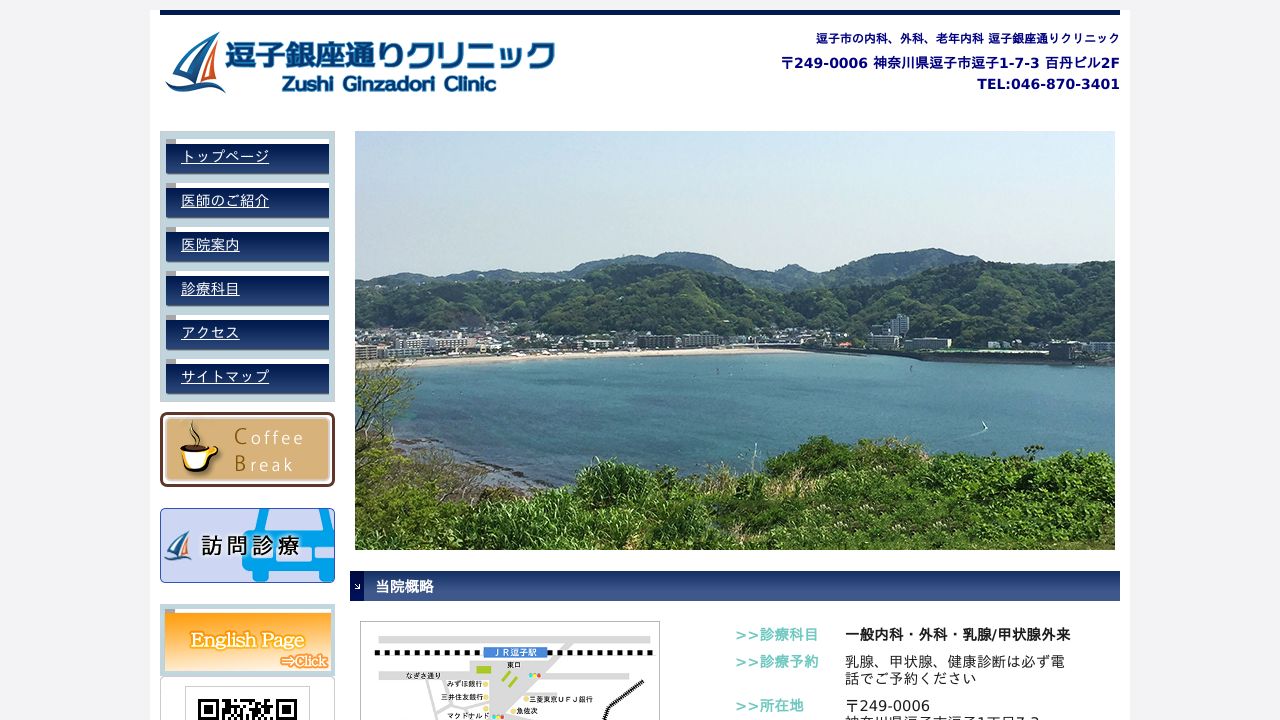Click the TEL:046-870-3401 phone number
The height and width of the screenshot is (720, 1280).
(1049, 84)
